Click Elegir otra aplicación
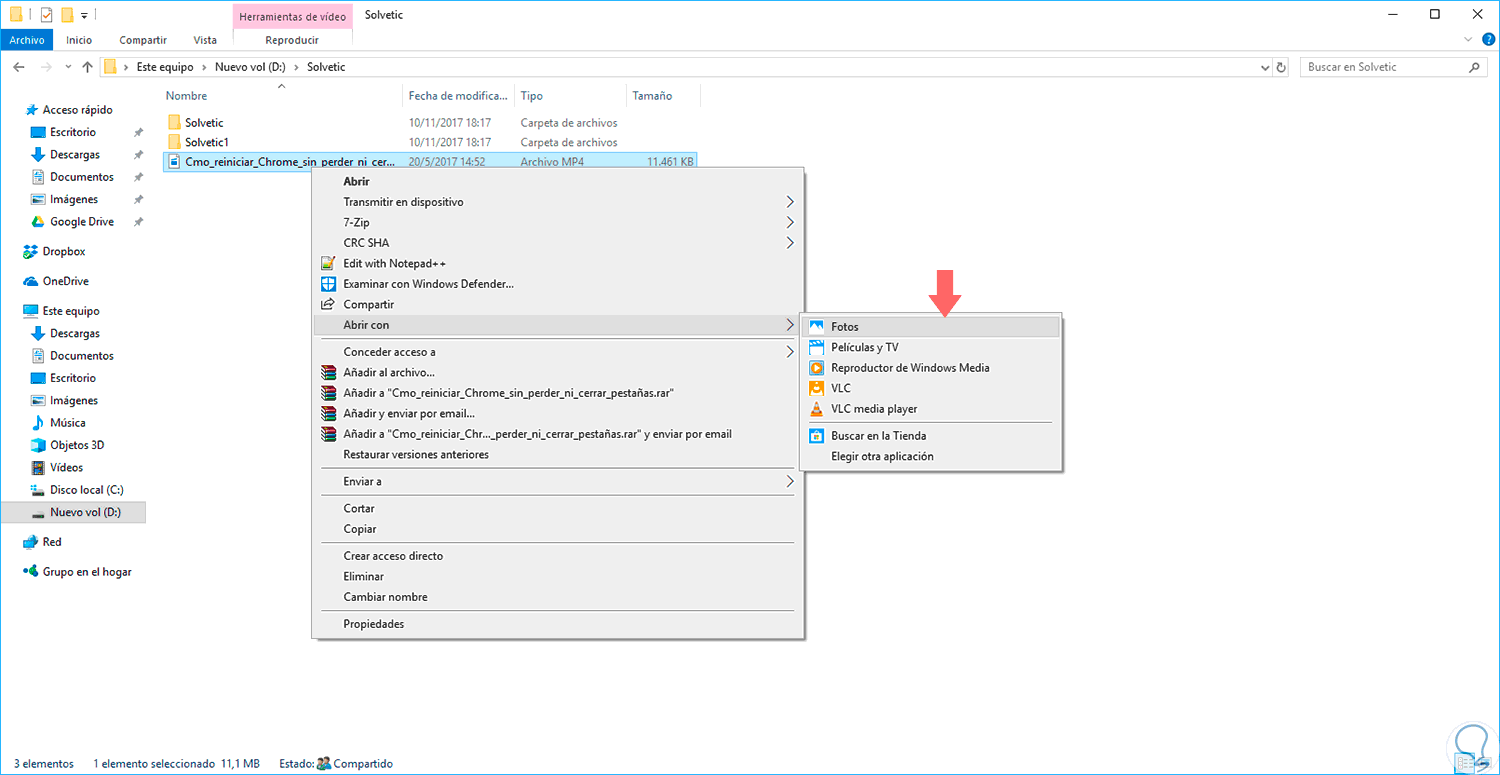The image size is (1500, 775). coord(882,456)
